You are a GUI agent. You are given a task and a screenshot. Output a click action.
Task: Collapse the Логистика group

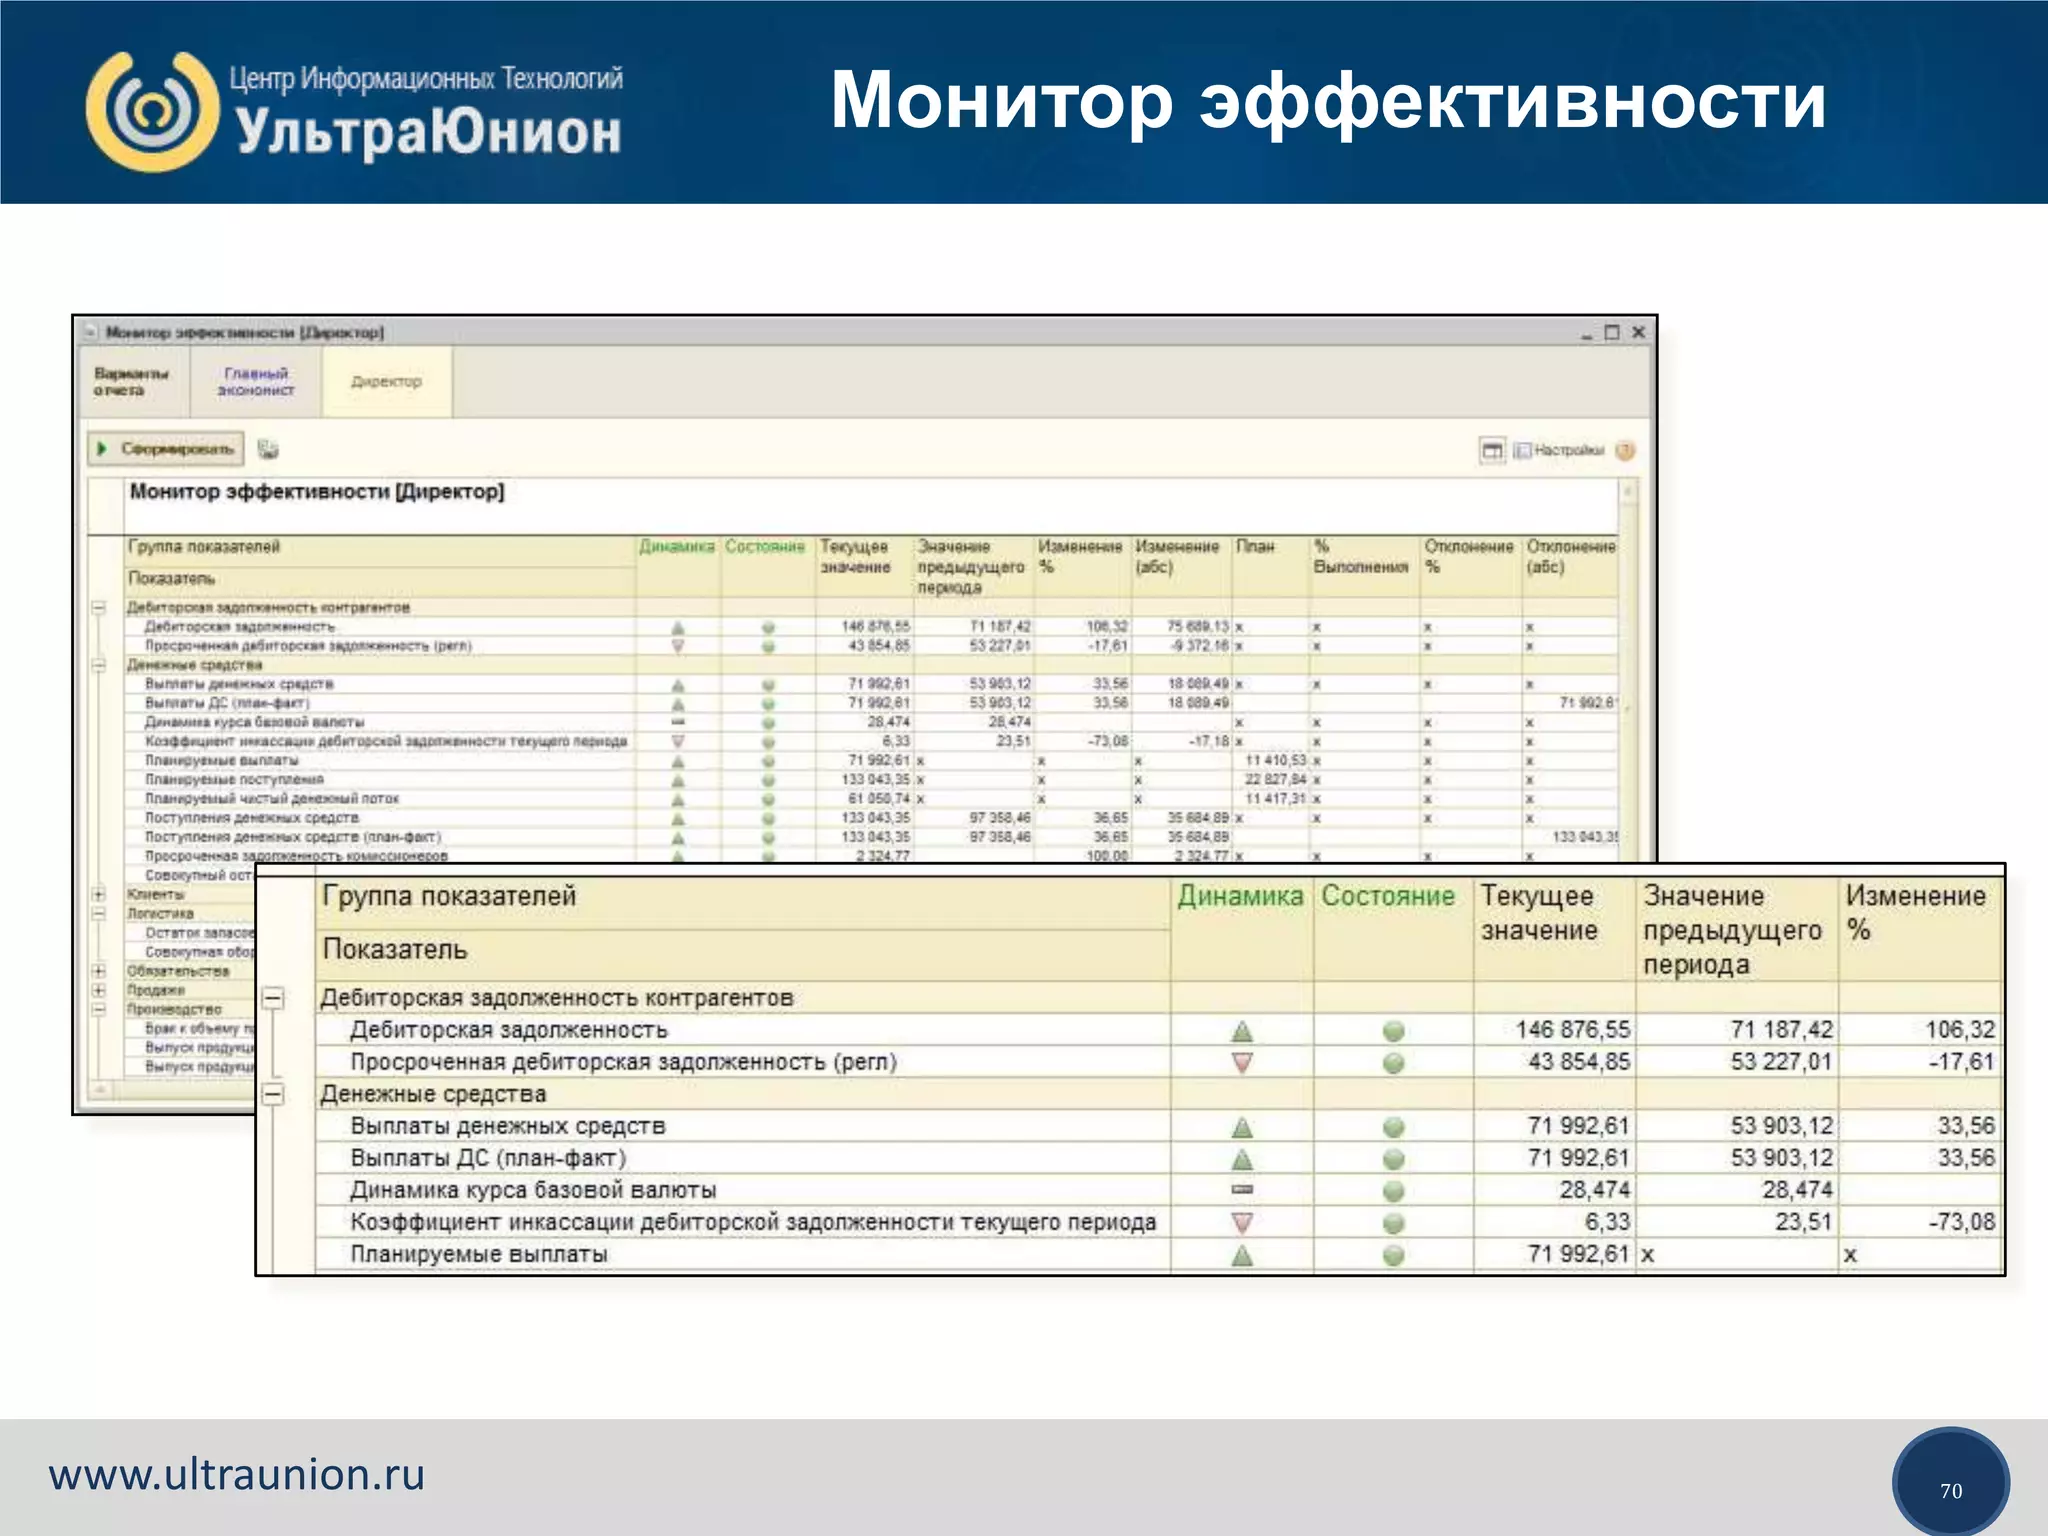pyautogui.click(x=98, y=913)
